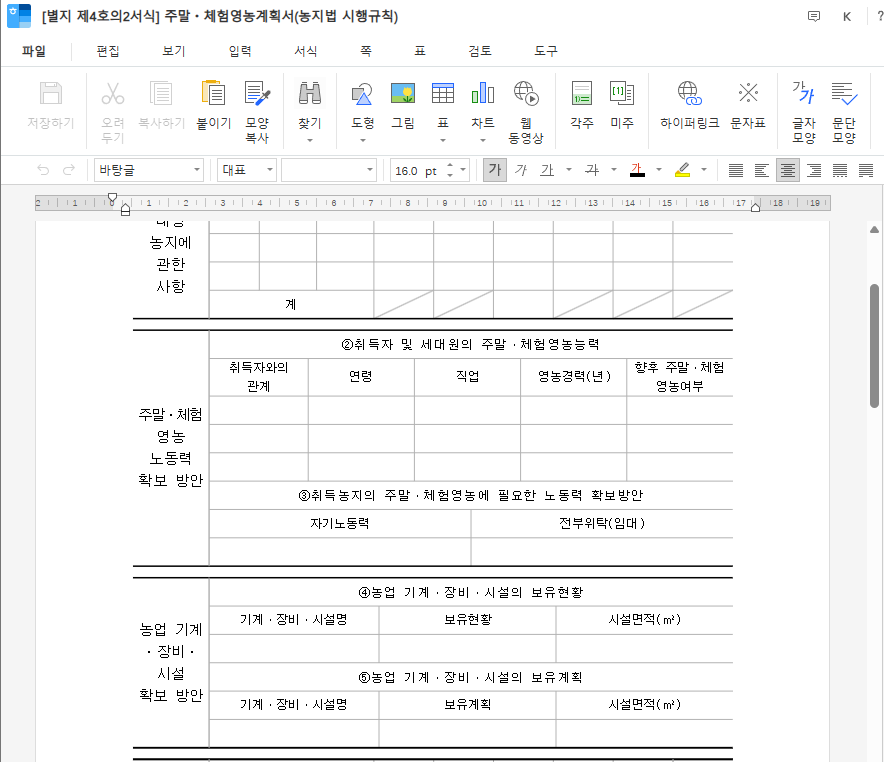This screenshot has width=884, height=762.
Task: Open the 검토 menu
Action: (480, 51)
